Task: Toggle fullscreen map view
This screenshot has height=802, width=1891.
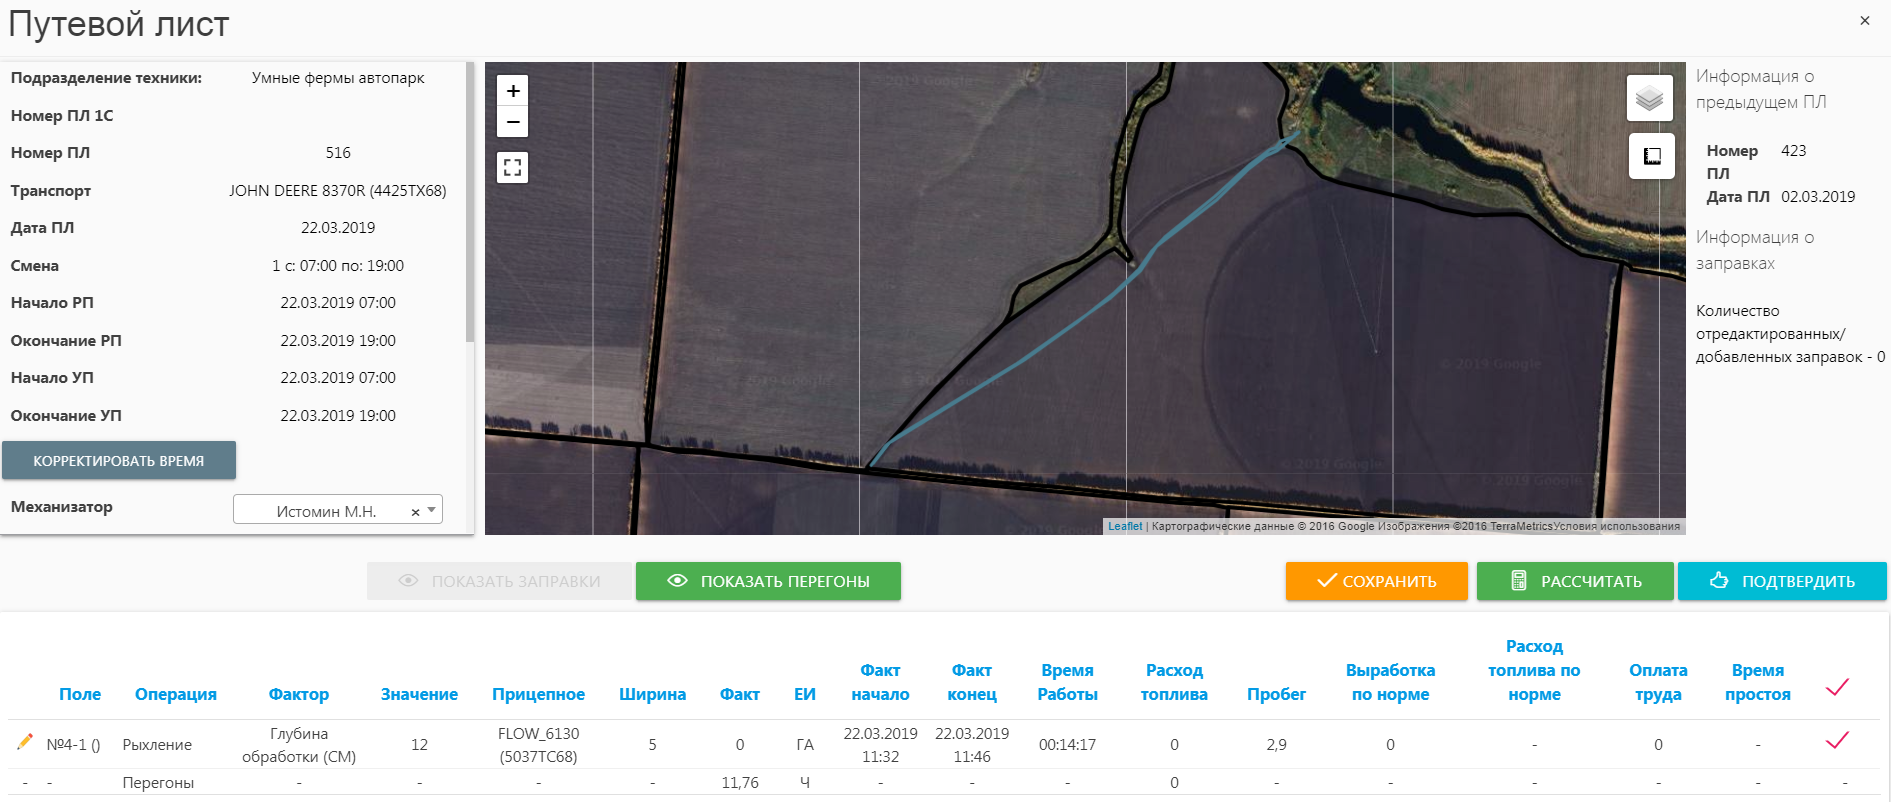Action: click(513, 168)
